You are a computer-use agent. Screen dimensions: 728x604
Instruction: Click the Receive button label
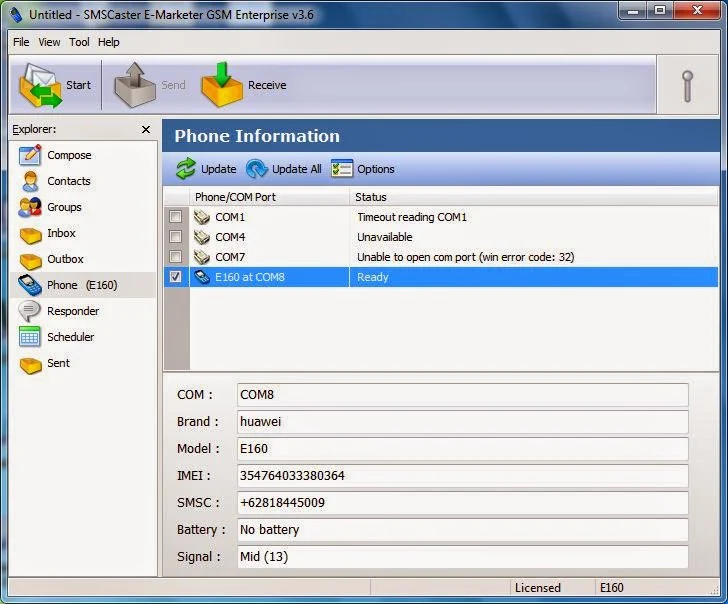click(267, 85)
